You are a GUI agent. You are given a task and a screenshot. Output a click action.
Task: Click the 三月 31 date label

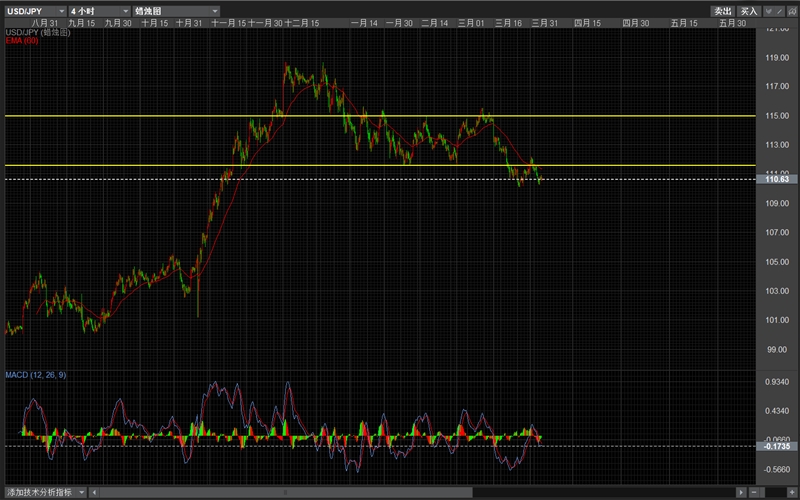545,23
